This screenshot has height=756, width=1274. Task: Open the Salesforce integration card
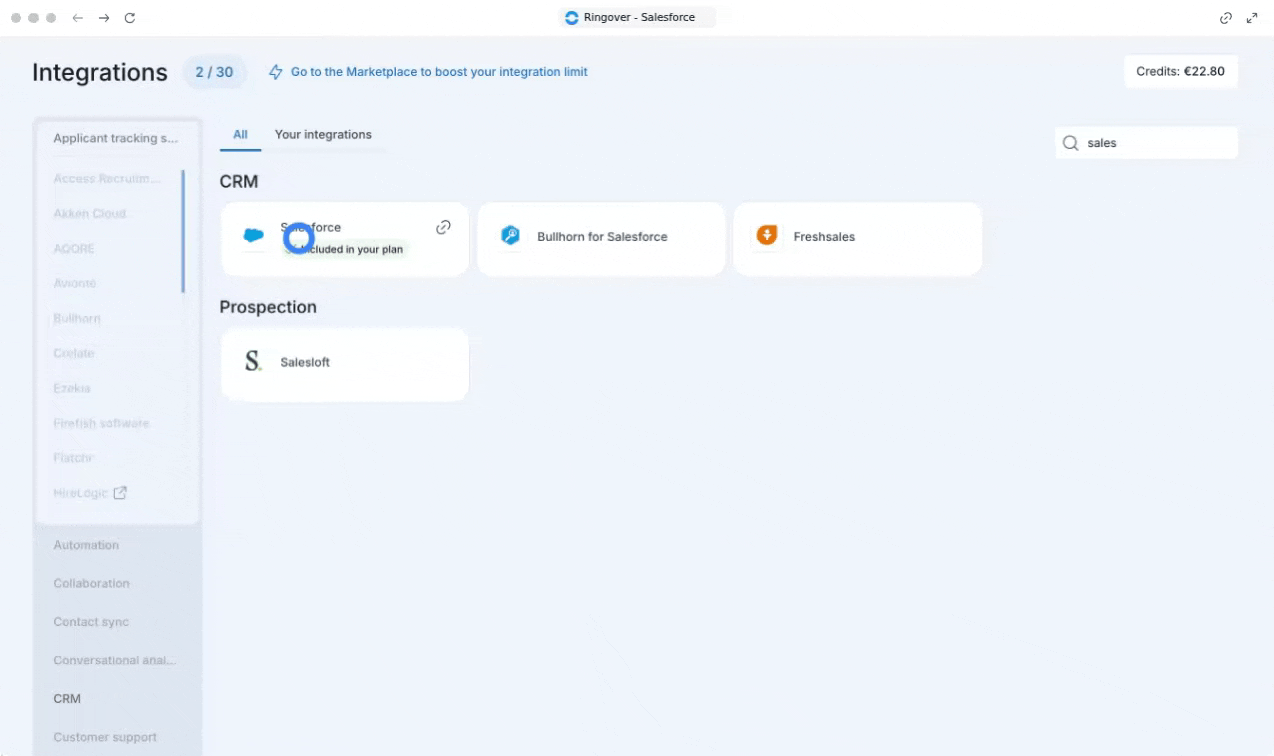(345, 239)
